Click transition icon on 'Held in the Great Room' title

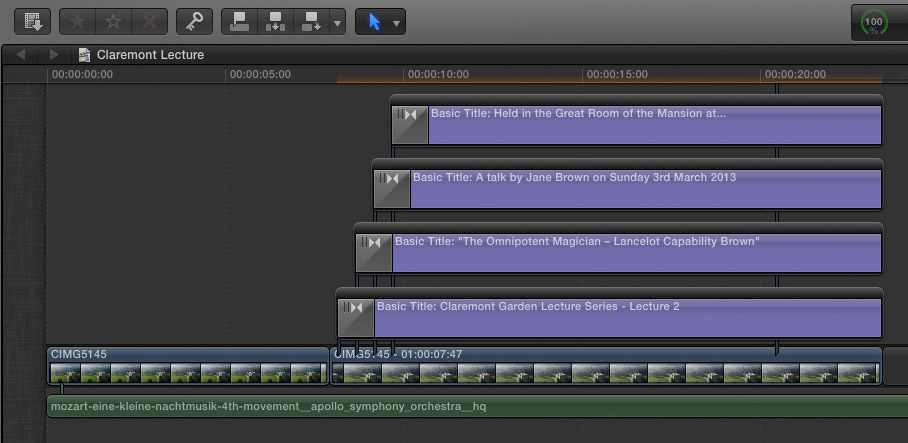click(410, 125)
